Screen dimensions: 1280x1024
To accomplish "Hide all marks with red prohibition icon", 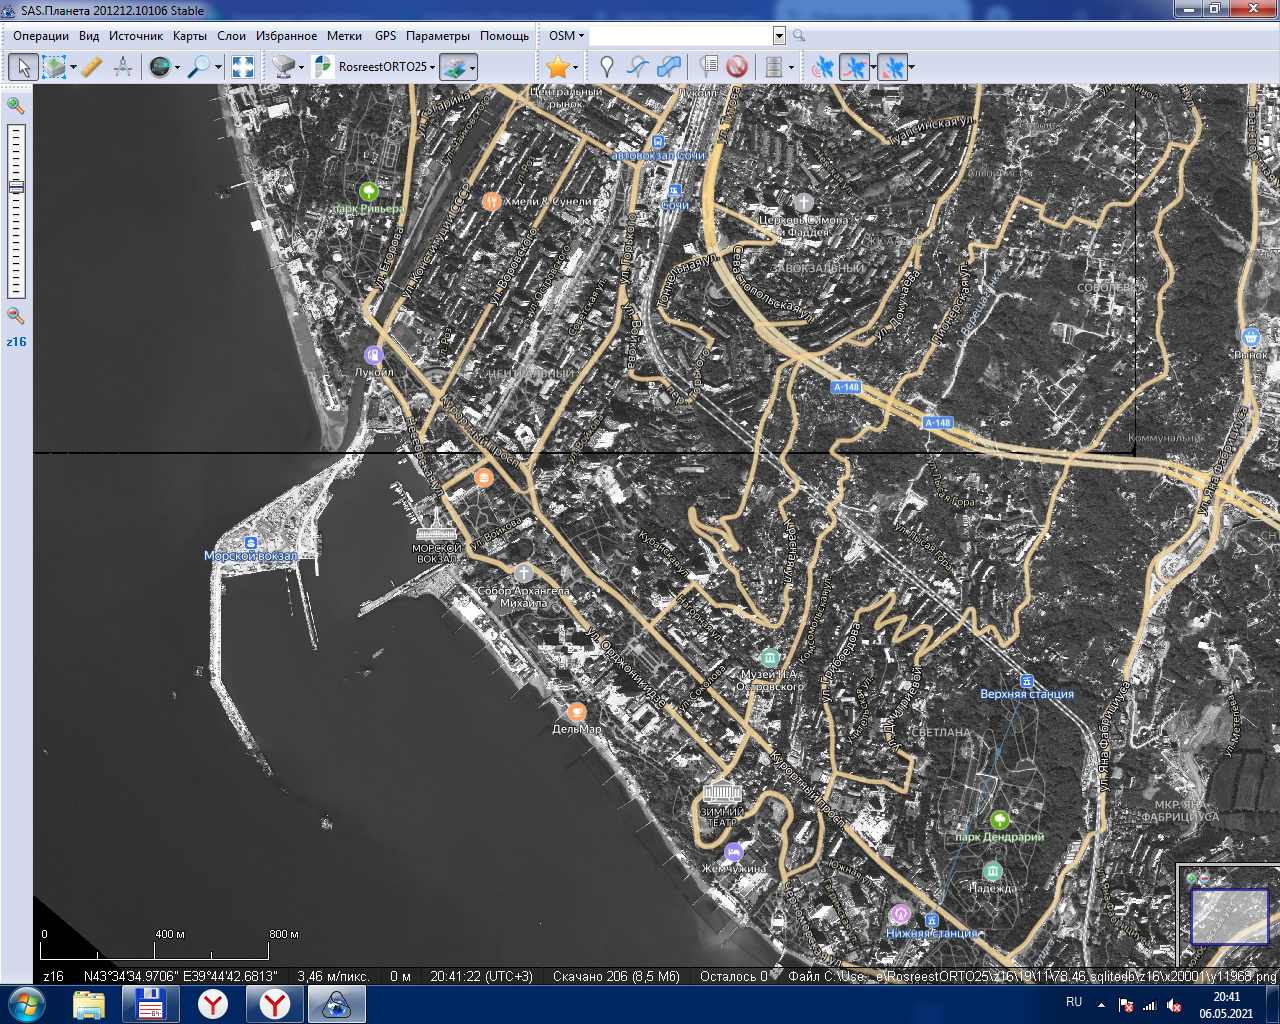I will tap(737, 67).
